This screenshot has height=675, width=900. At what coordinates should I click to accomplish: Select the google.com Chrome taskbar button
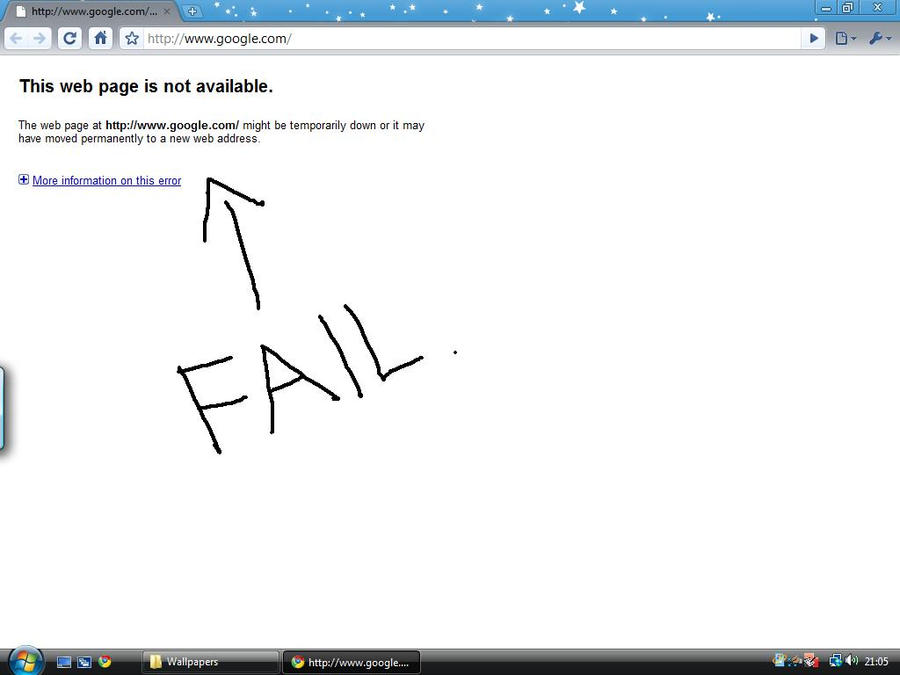tap(351, 662)
